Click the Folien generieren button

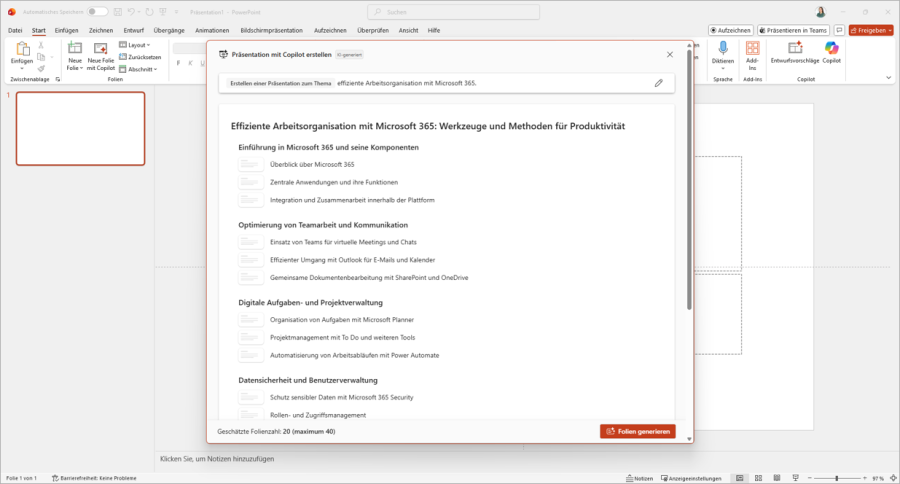coord(638,431)
